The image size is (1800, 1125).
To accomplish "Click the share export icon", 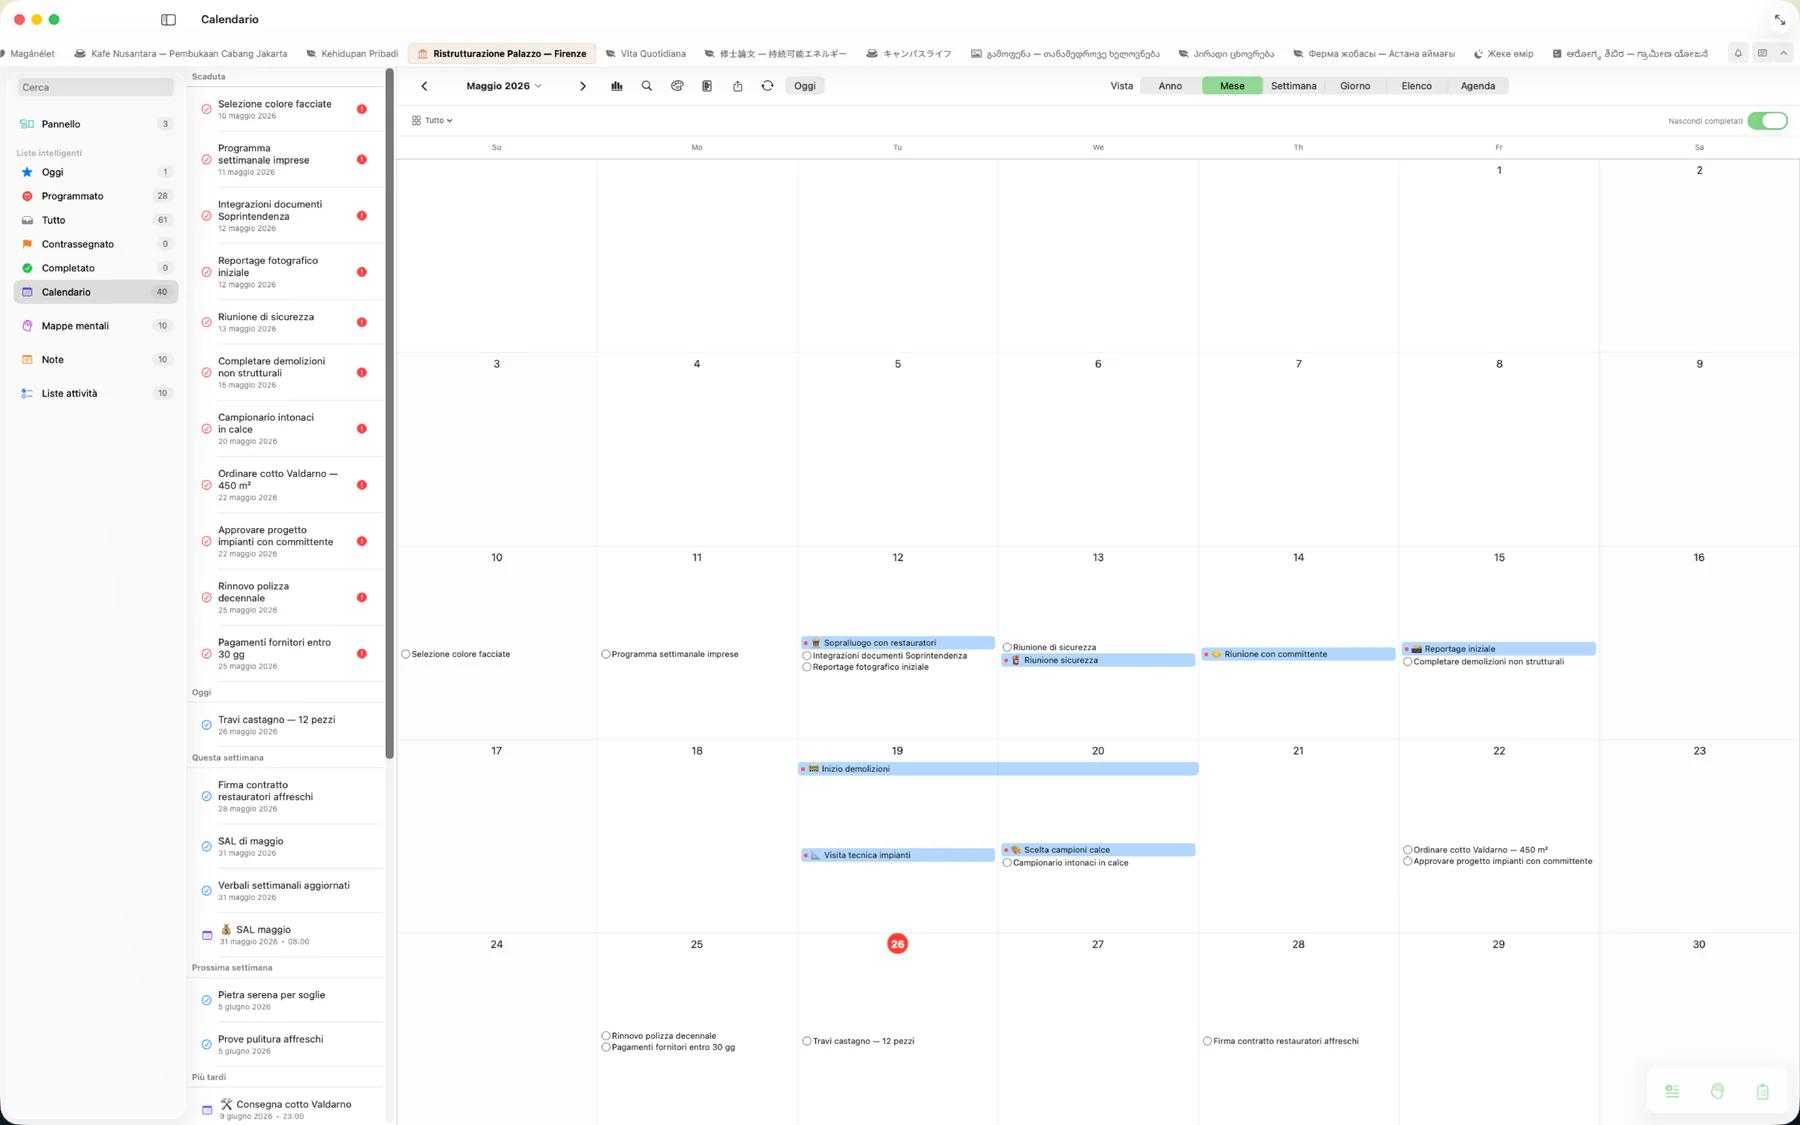I will pyautogui.click(x=737, y=86).
